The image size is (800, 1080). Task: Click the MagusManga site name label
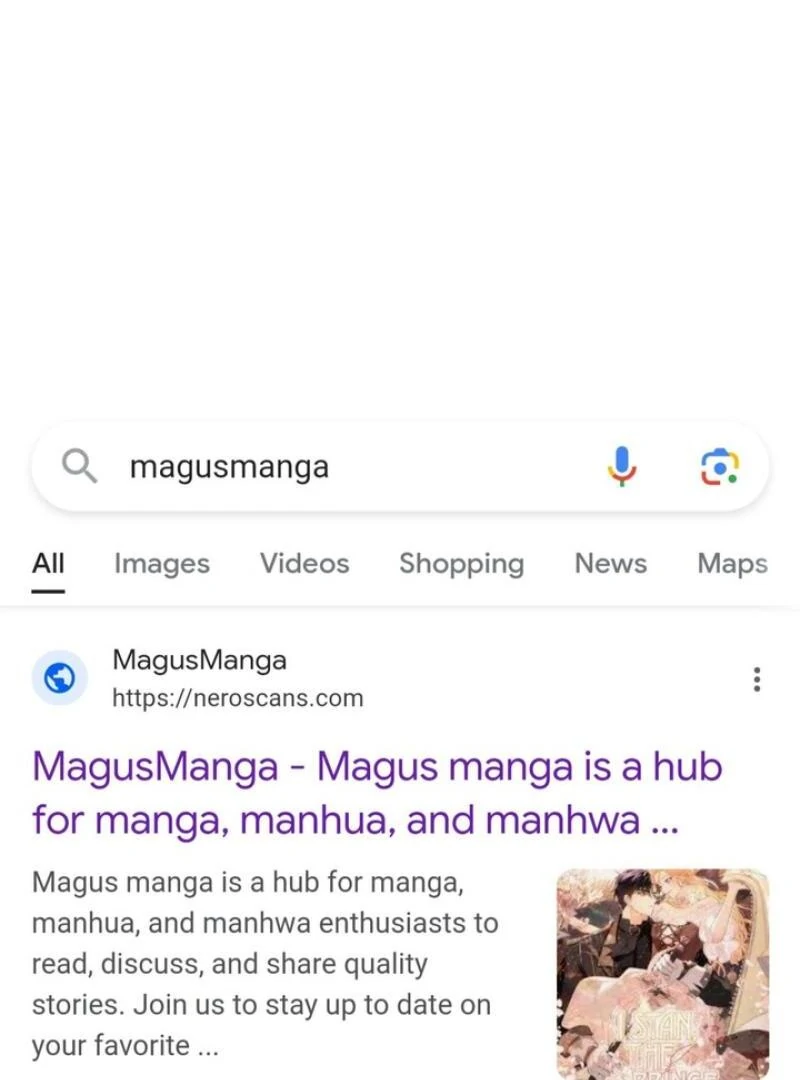point(199,660)
